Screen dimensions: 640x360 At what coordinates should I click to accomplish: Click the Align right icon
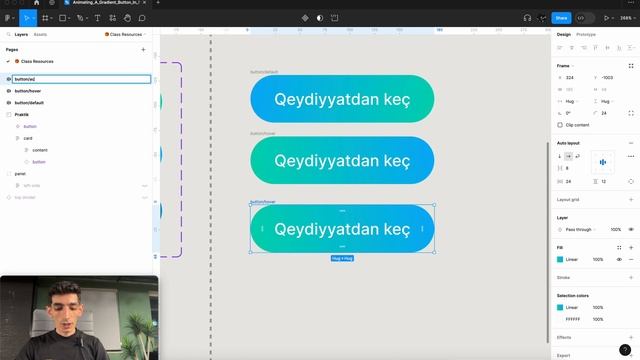tap(584, 48)
